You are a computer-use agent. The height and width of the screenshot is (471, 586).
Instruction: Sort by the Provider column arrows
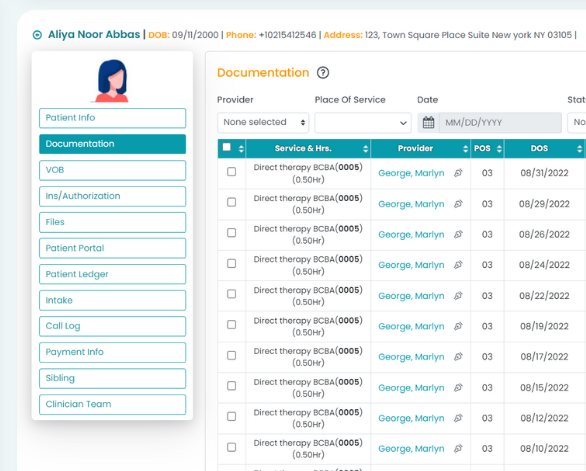(465, 149)
